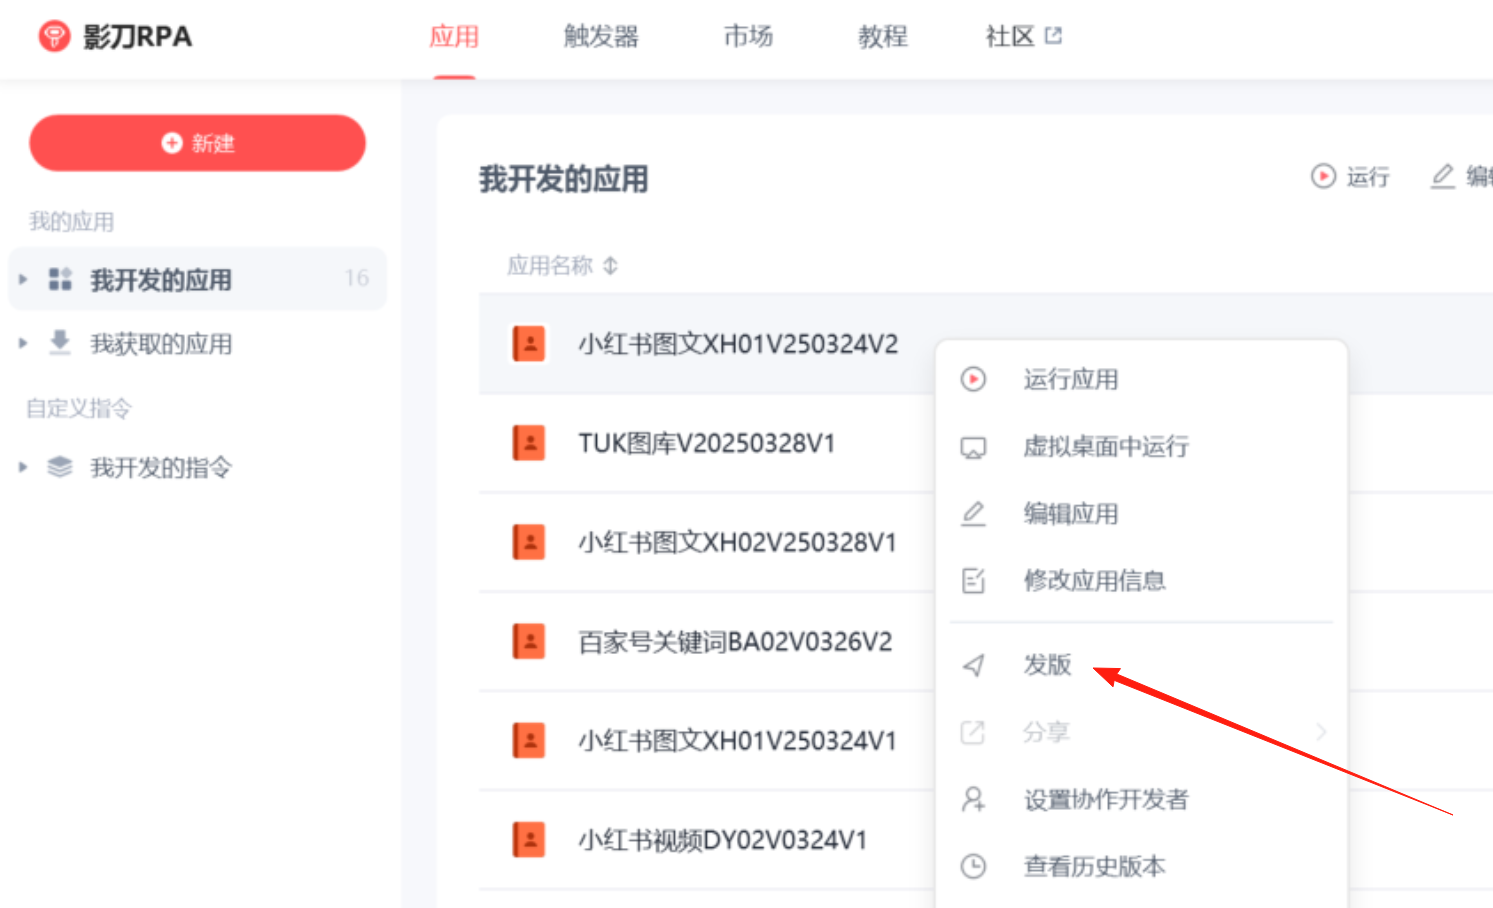Go to the 教程 tab
This screenshot has height=908, width=1493.
coord(882,37)
